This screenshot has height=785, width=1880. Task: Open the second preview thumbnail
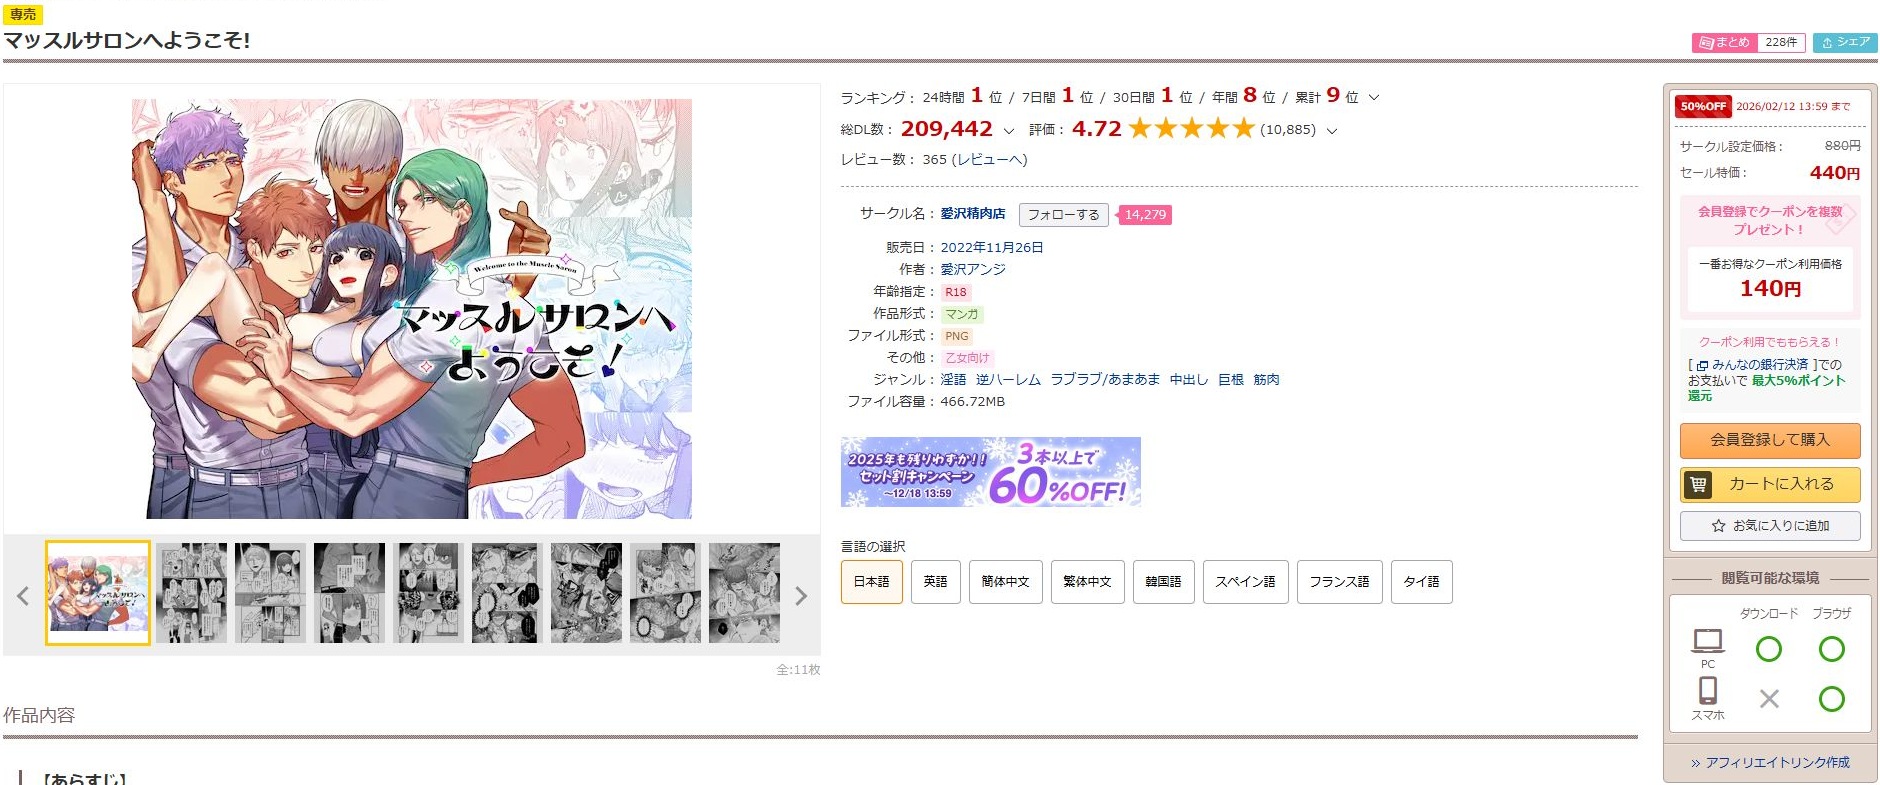pos(192,593)
